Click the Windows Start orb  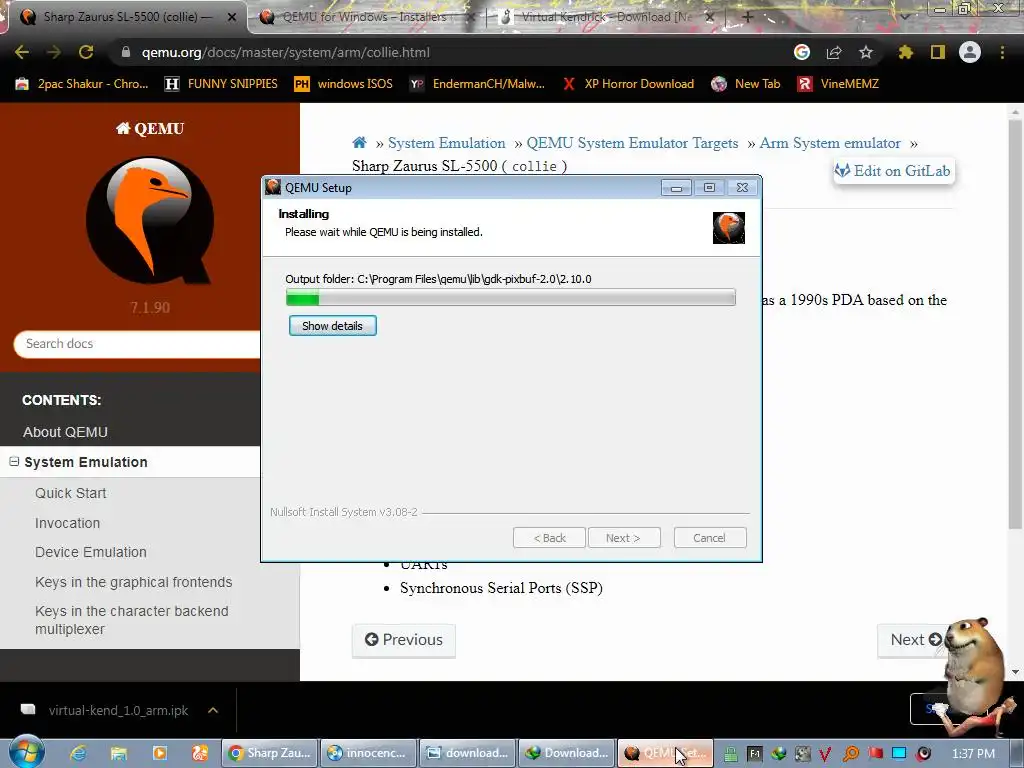[27, 752]
